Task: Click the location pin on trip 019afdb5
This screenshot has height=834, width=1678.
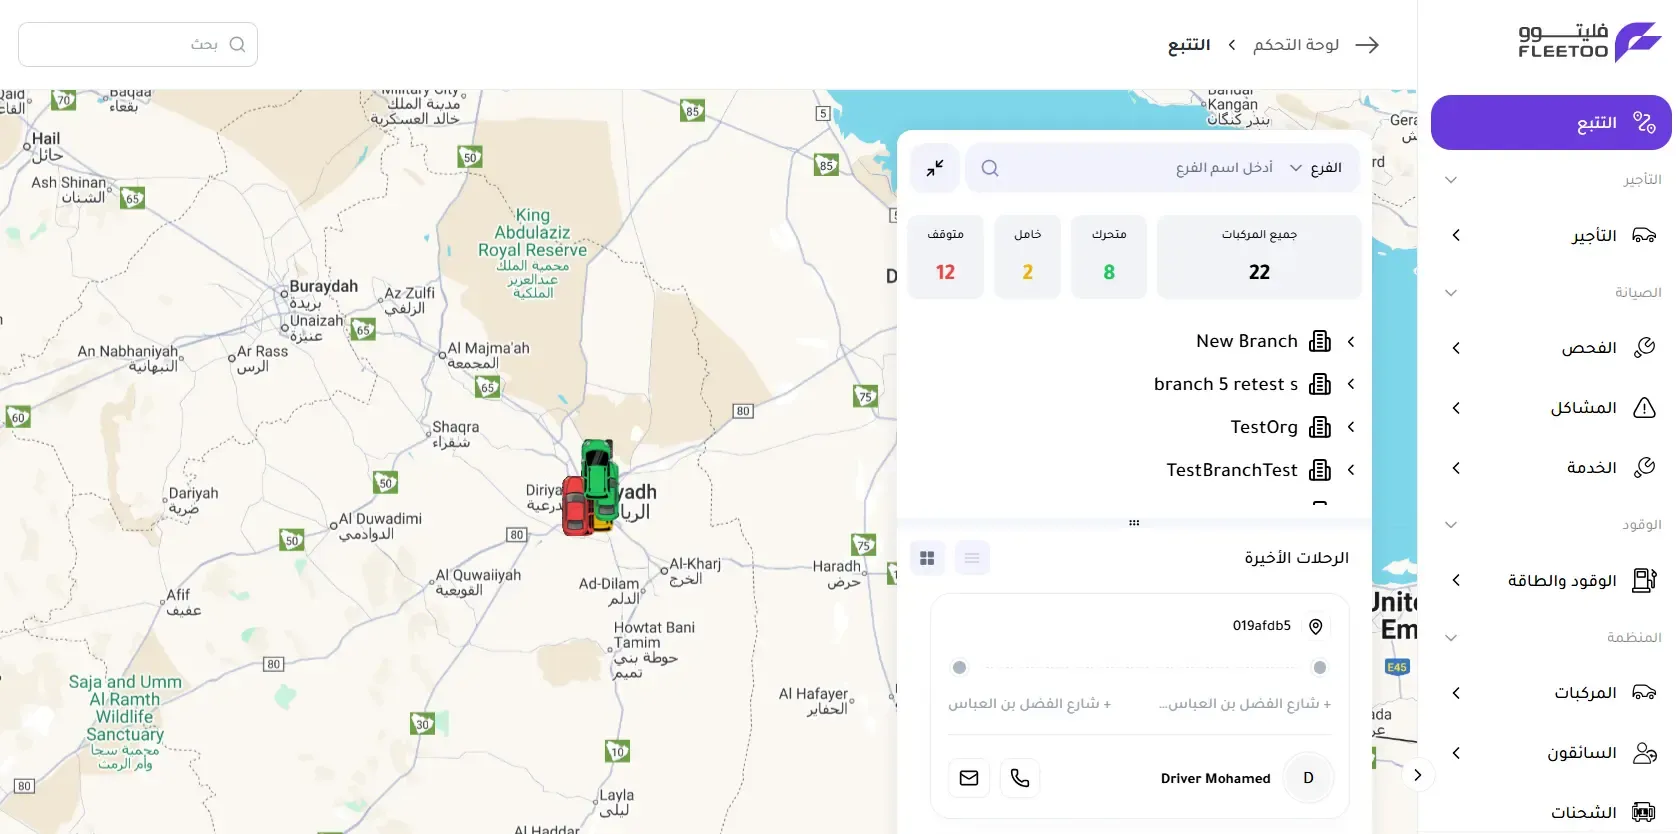Action: tap(1316, 626)
